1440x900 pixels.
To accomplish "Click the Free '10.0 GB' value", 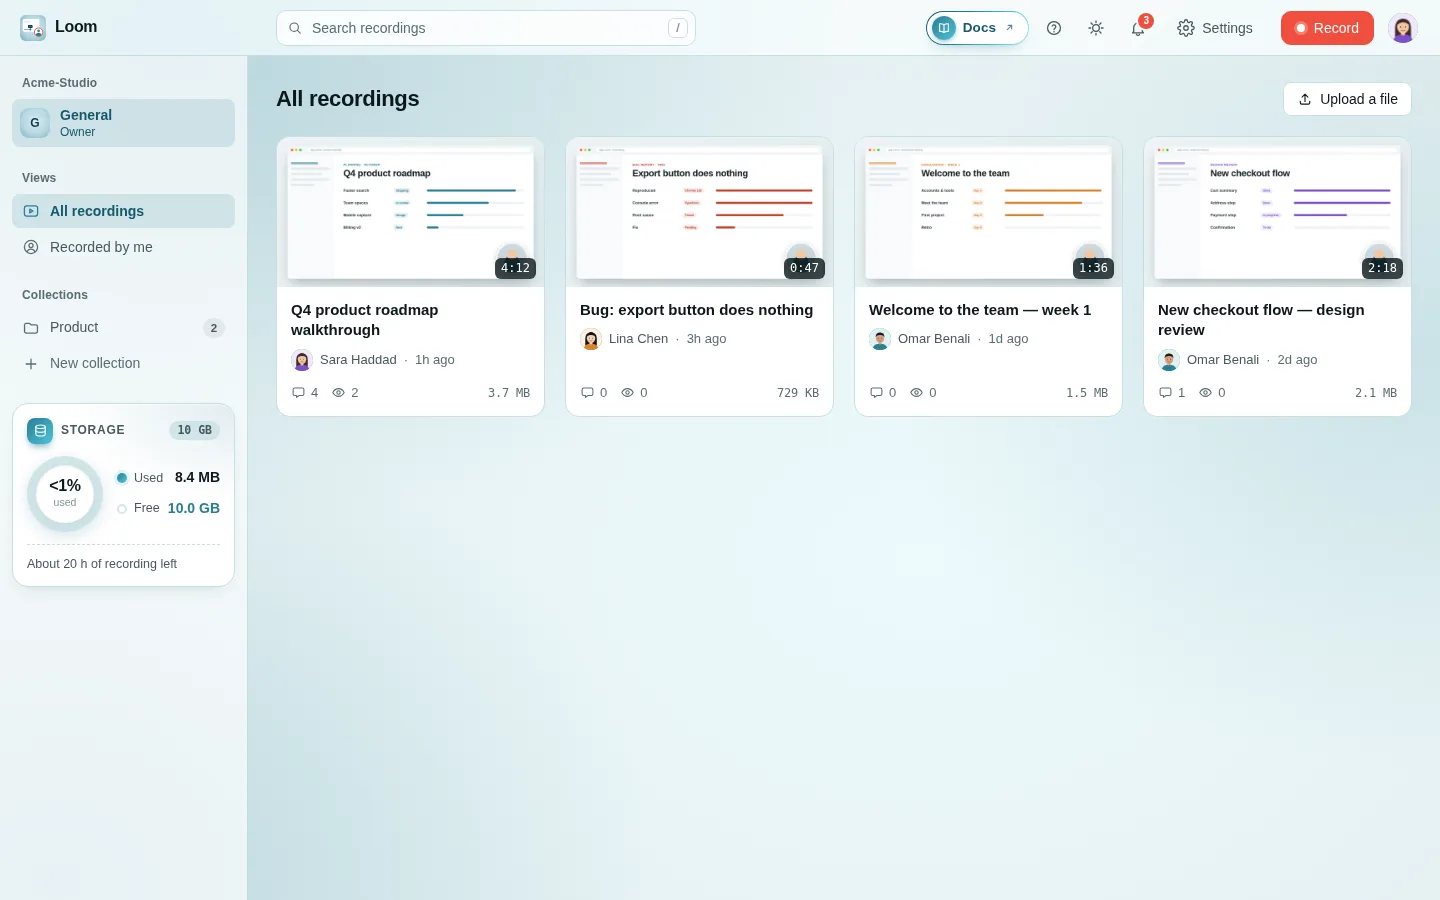I will pos(194,508).
